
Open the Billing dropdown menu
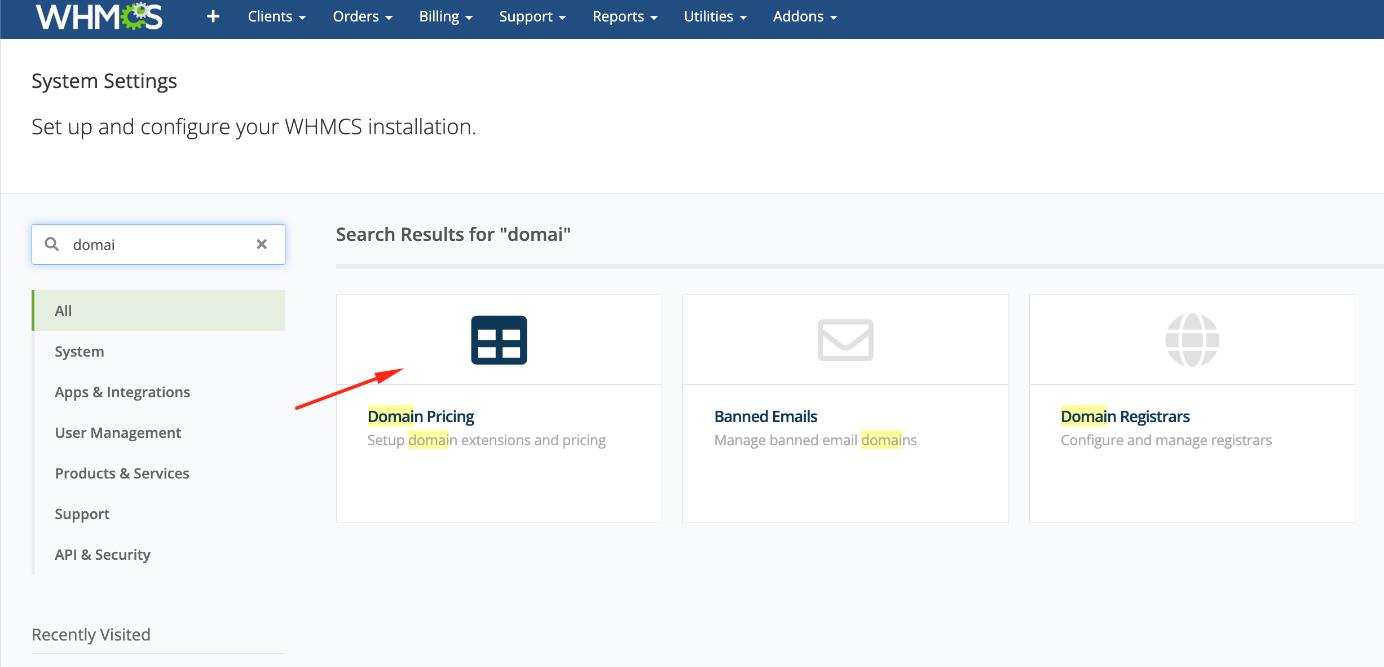tap(446, 17)
